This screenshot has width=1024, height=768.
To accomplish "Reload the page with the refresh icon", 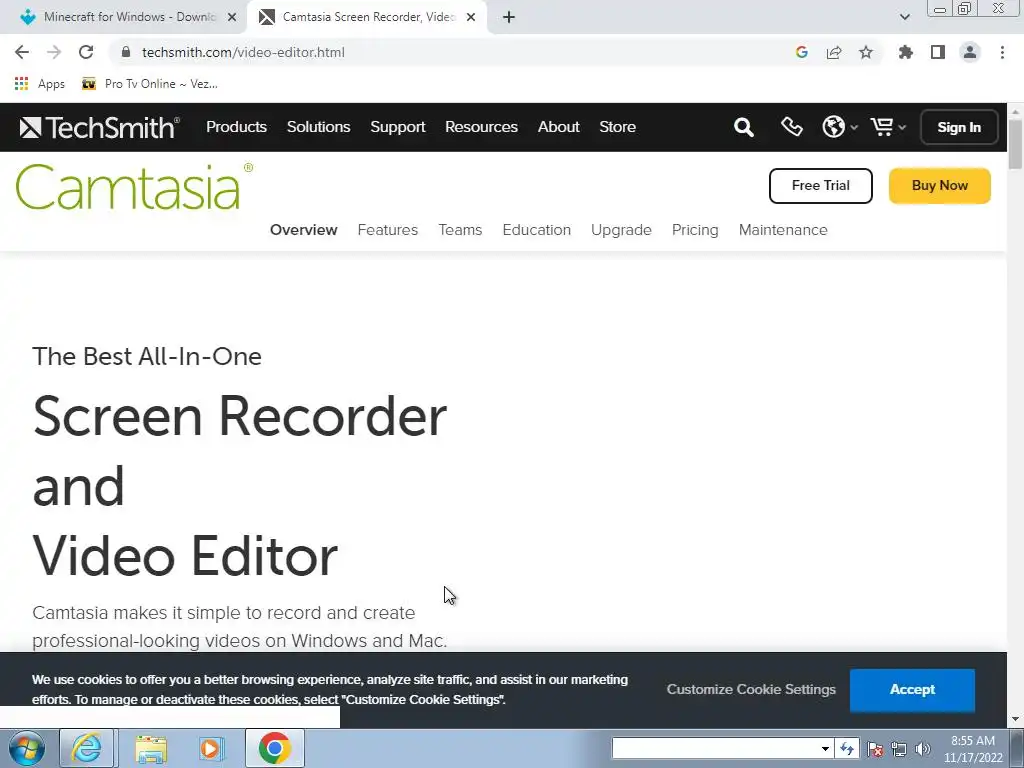I will coord(86,52).
